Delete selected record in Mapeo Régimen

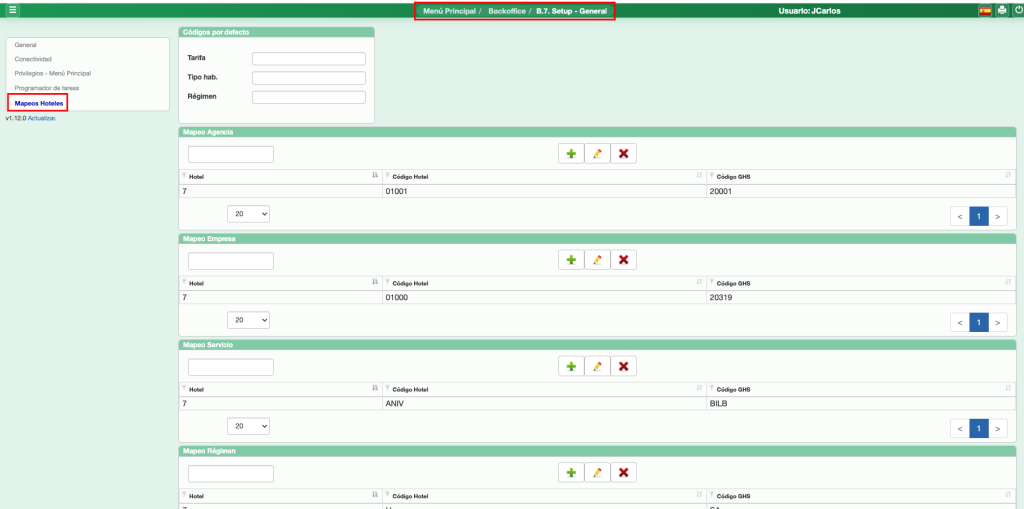[x=623, y=472]
